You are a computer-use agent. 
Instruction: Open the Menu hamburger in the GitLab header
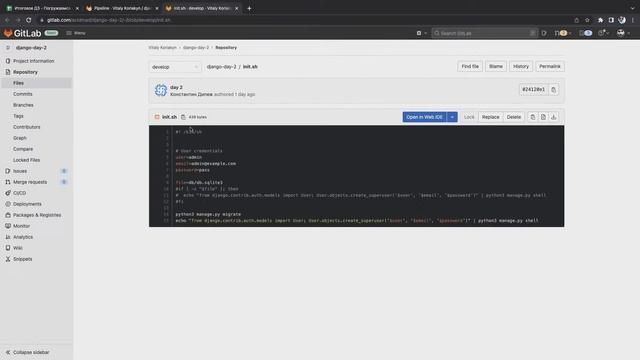point(76,33)
